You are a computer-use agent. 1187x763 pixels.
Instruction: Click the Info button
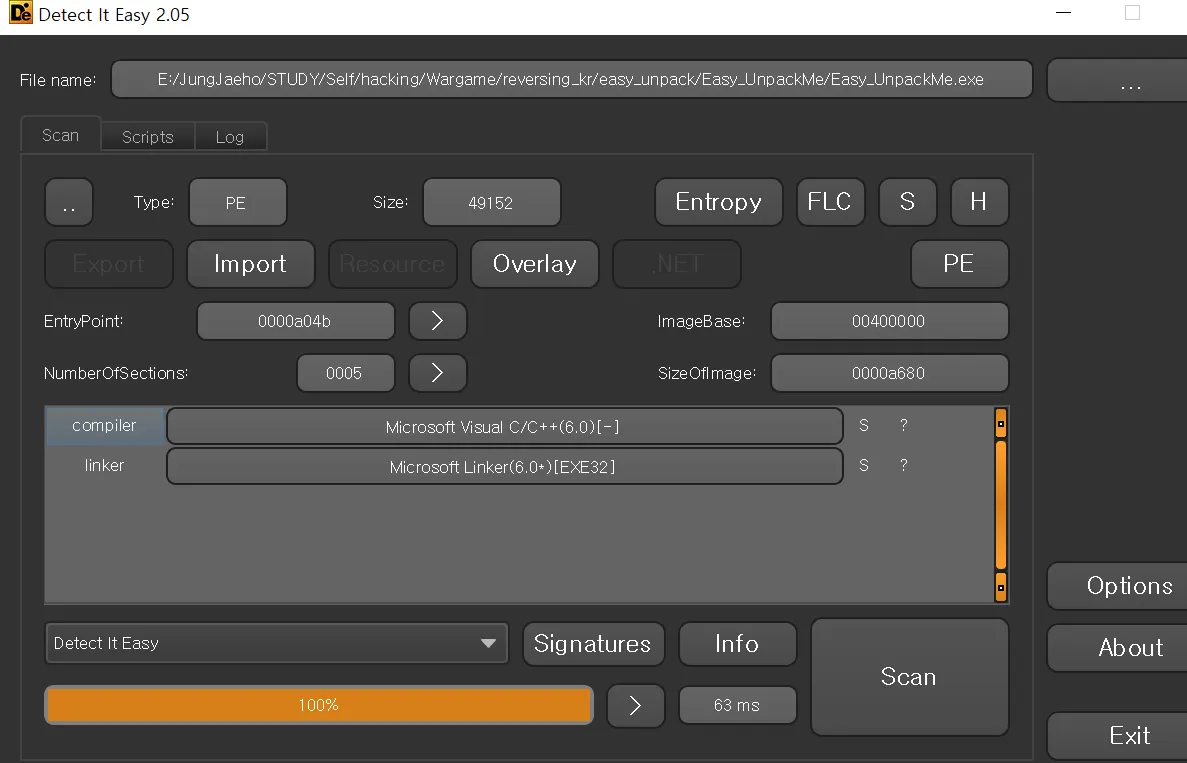click(x=737, y=644)
